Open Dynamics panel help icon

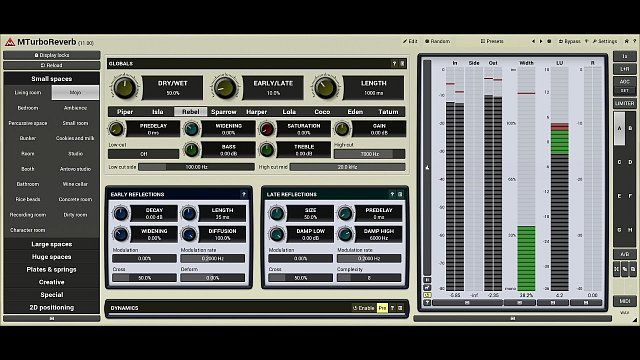pyautogui.click(x=392, y=308)
